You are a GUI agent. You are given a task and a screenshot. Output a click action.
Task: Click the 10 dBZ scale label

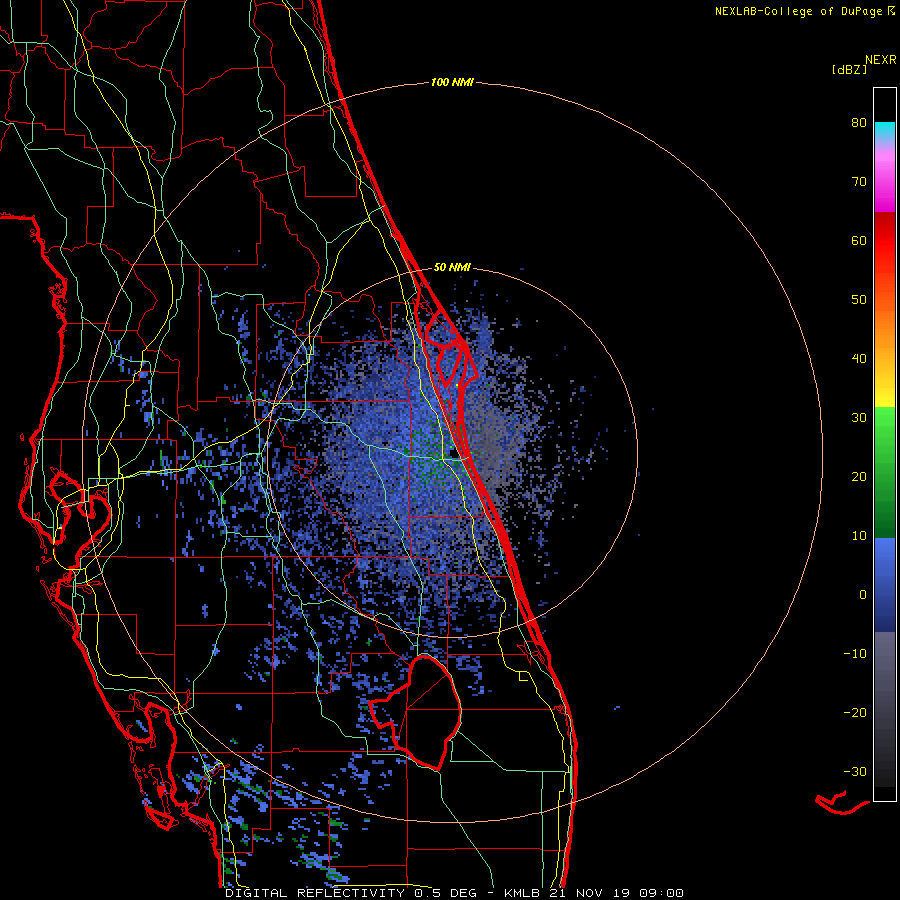point(859,536)
